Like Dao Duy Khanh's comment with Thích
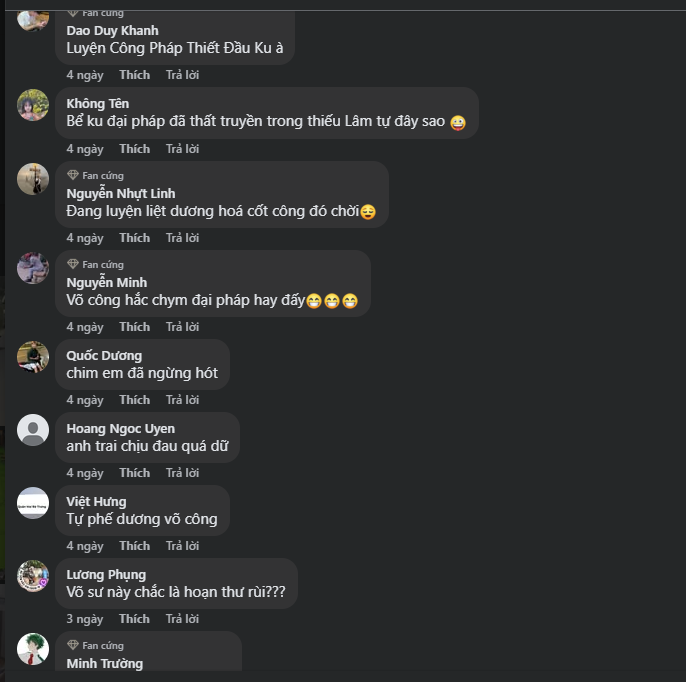The height and width of the screenshot is (682, 686). tap(134, 75)
